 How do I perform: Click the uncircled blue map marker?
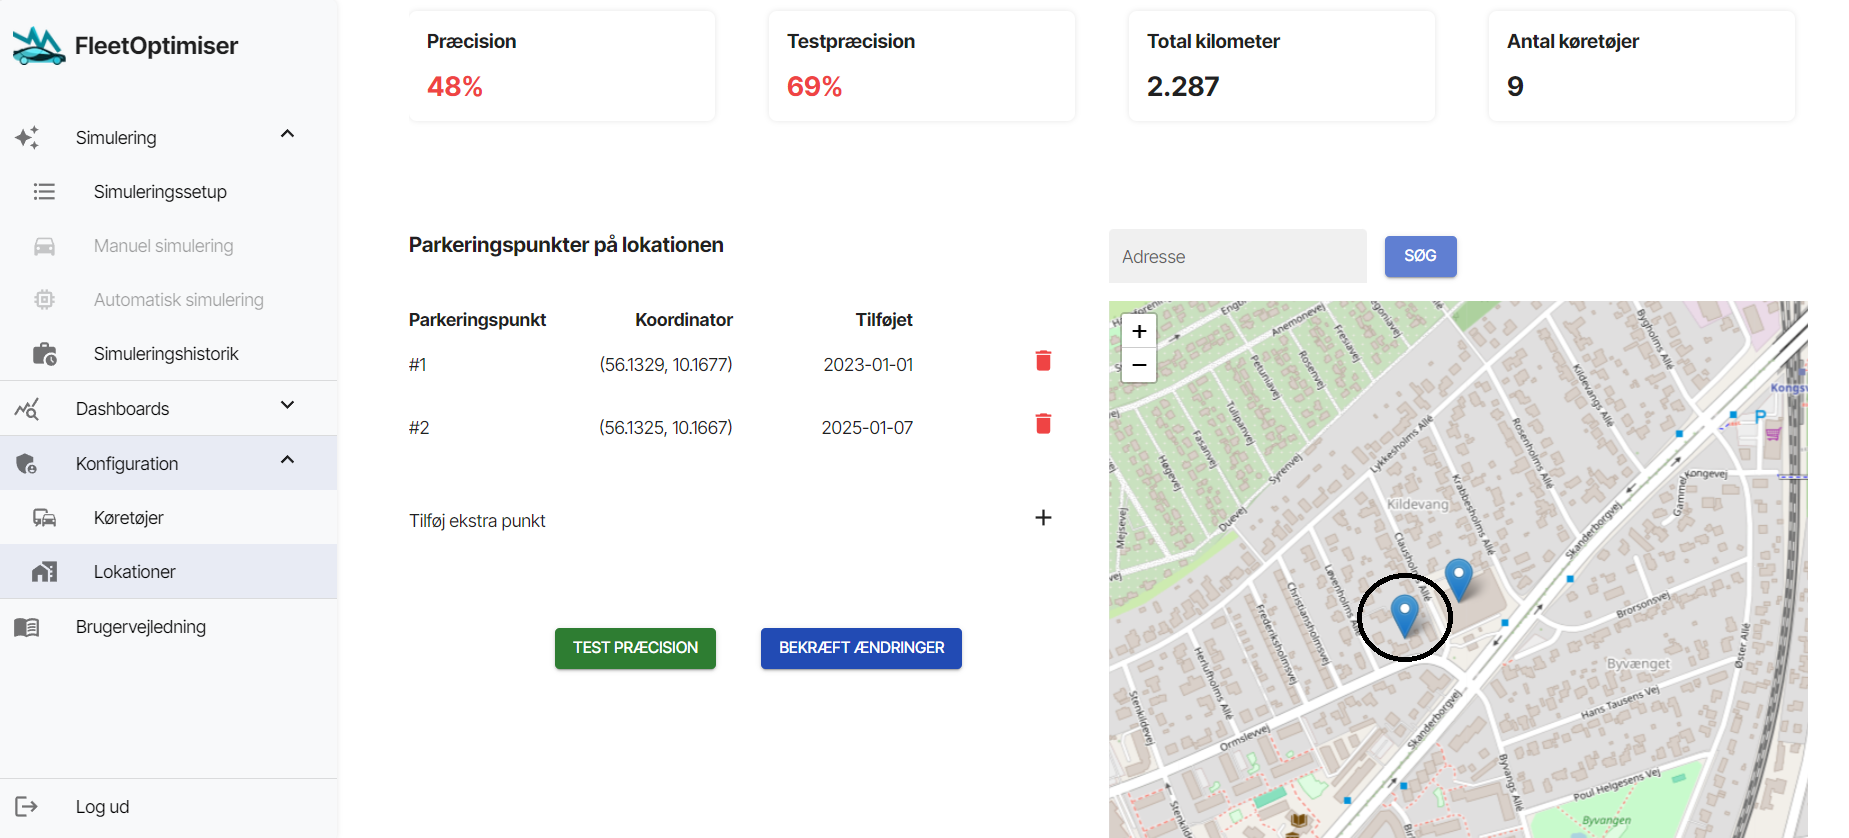pos(1459,576)
